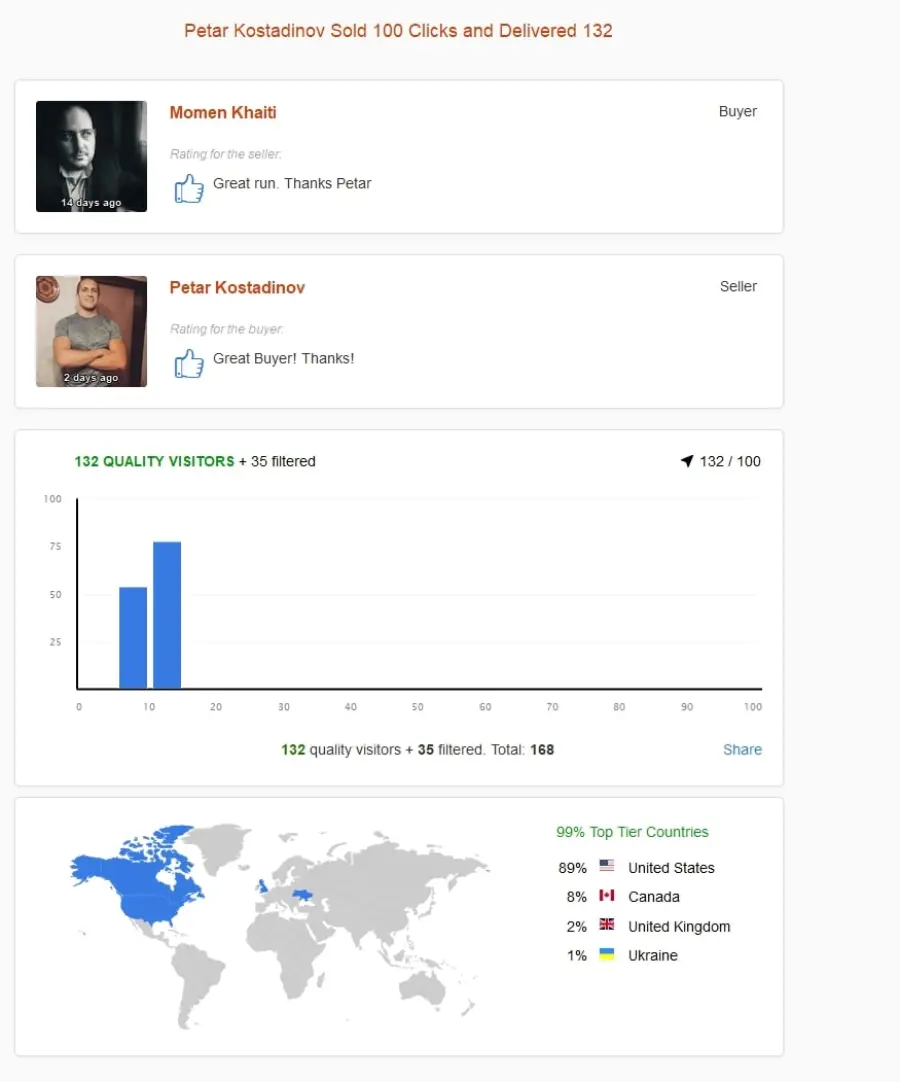This screenshot has width=900, height=1082.
Task: Click the thumbs-up icon beside Great run
Action: pyautogui.click(x=189, y=188)
